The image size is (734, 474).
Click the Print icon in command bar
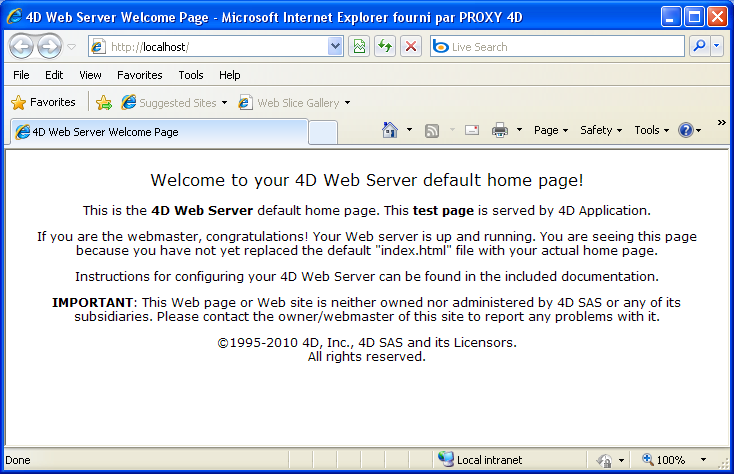[x=500, y=130]
